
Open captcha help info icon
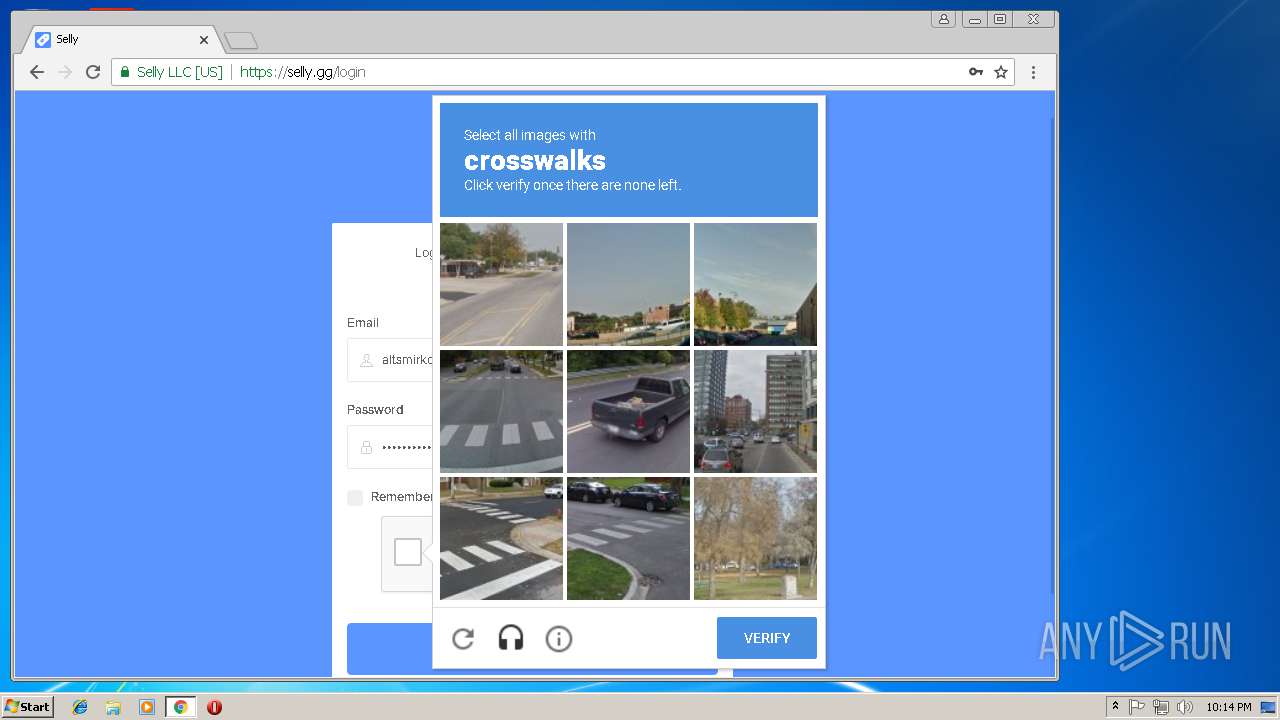(559, 638)
